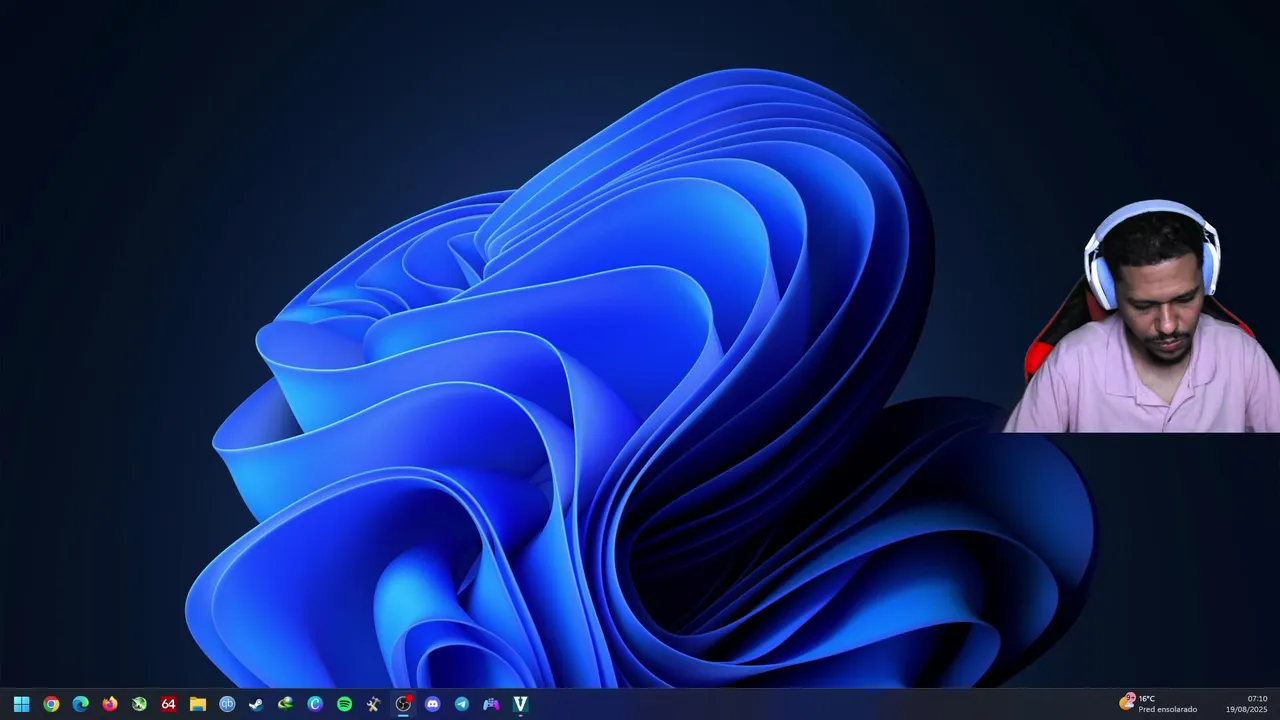This screenshot has height=720, width=1280.
Task: Open the weather widget showing 16°C
Action: click(x=1158, y=703)
